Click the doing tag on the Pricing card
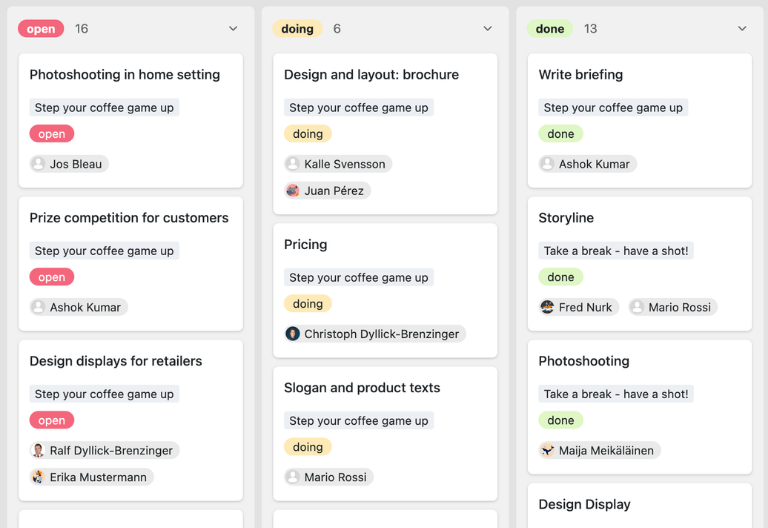The width and height of the screenshot is (768, 528). [308, 304]
